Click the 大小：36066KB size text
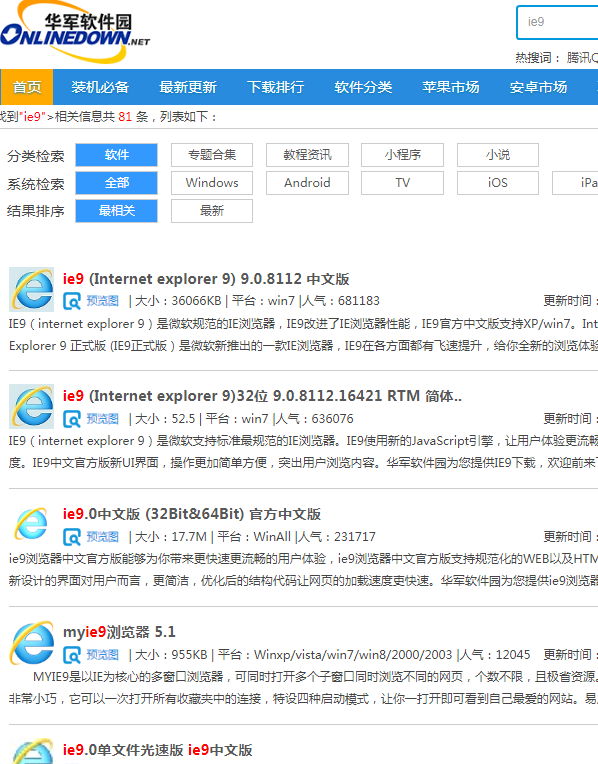 point(178,301)
